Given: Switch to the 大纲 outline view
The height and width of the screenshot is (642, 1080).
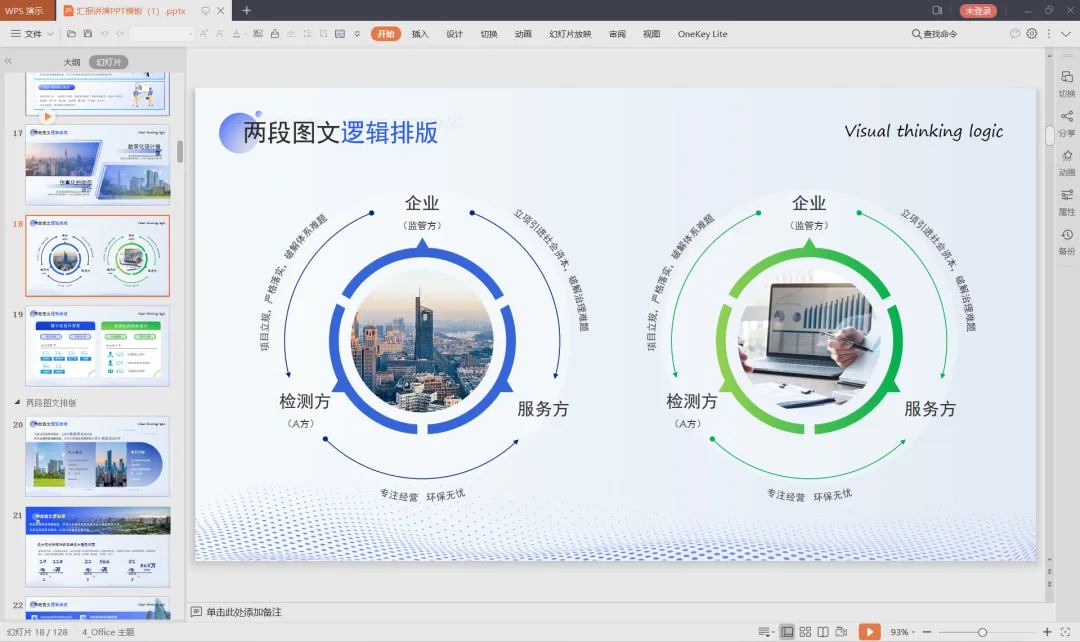Looking at the screenshot, I should pos(72,62).
